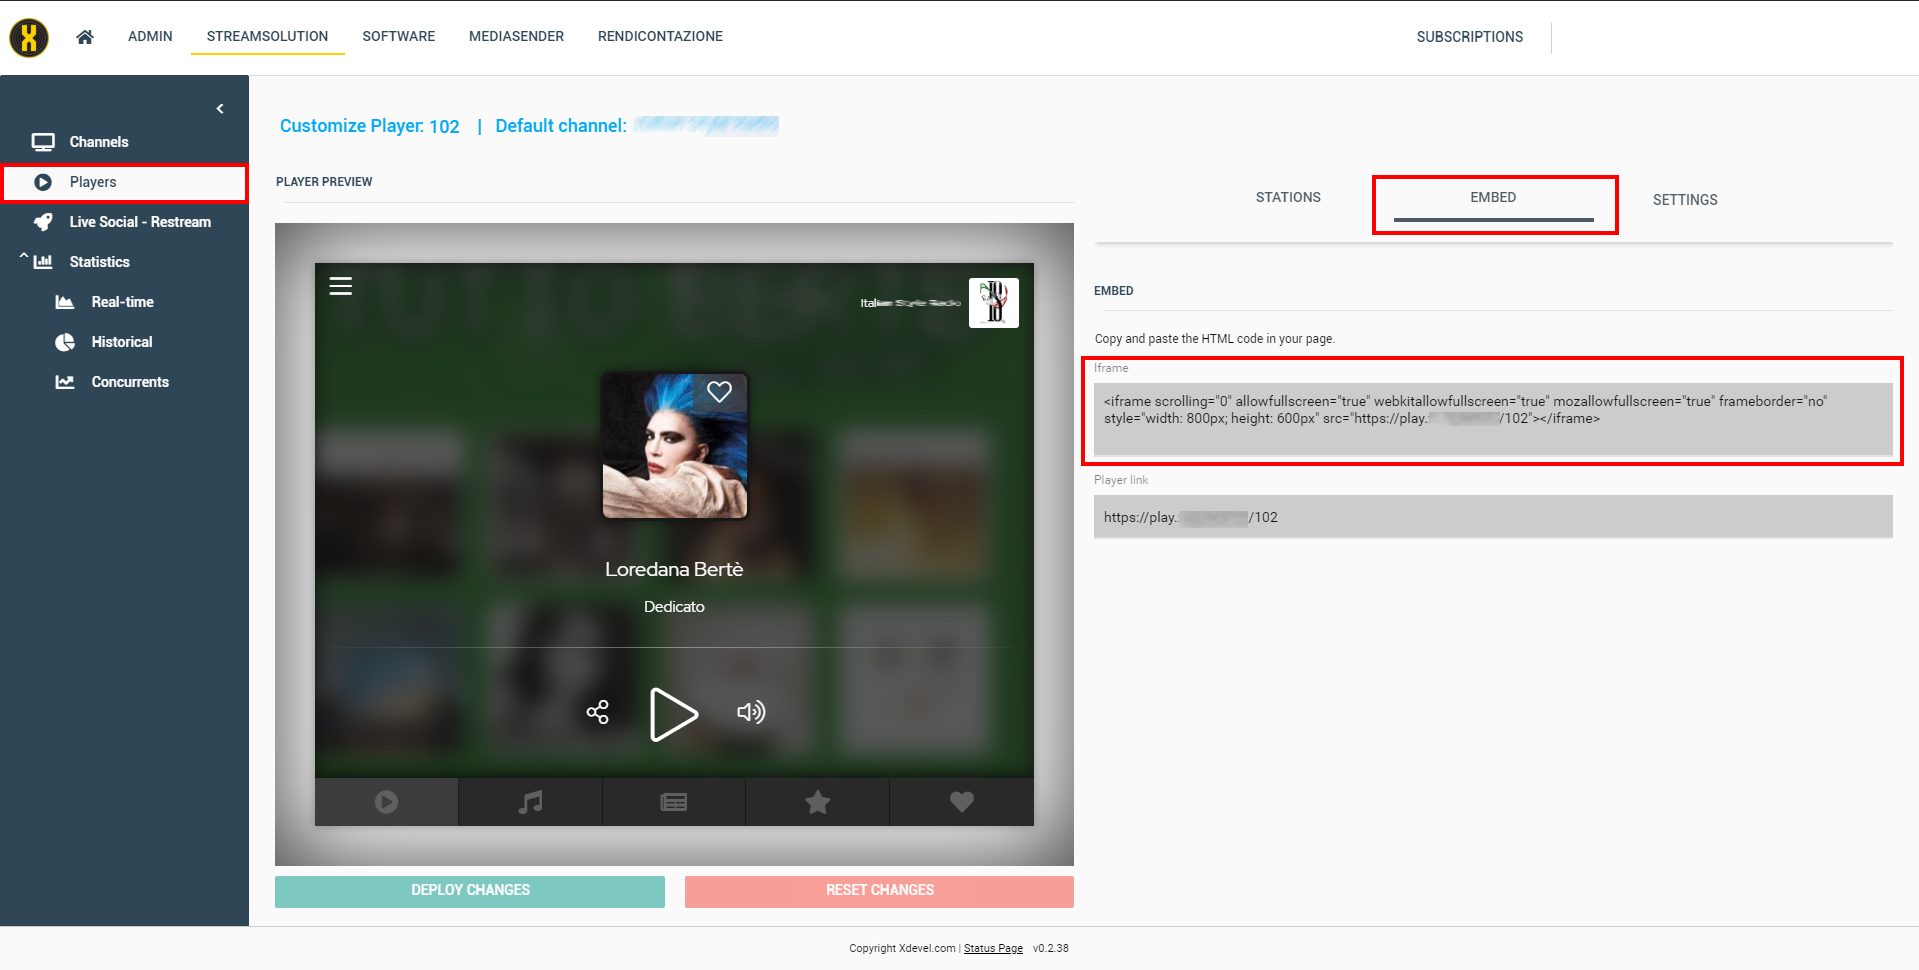This screenshot has width=1919, height=970.
Task: Switch to the SETTINGS tab
Action: [1685, 200]
